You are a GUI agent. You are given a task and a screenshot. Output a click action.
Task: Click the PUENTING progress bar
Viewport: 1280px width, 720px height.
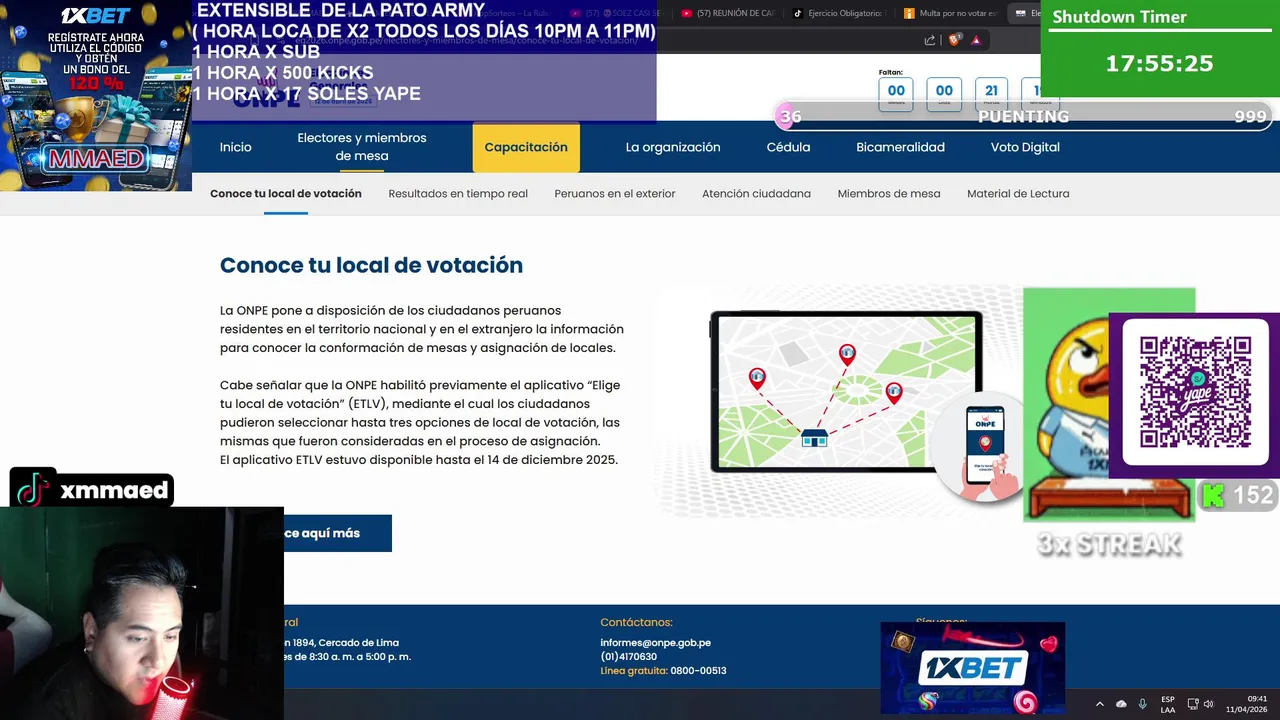tap(1026, 116)
